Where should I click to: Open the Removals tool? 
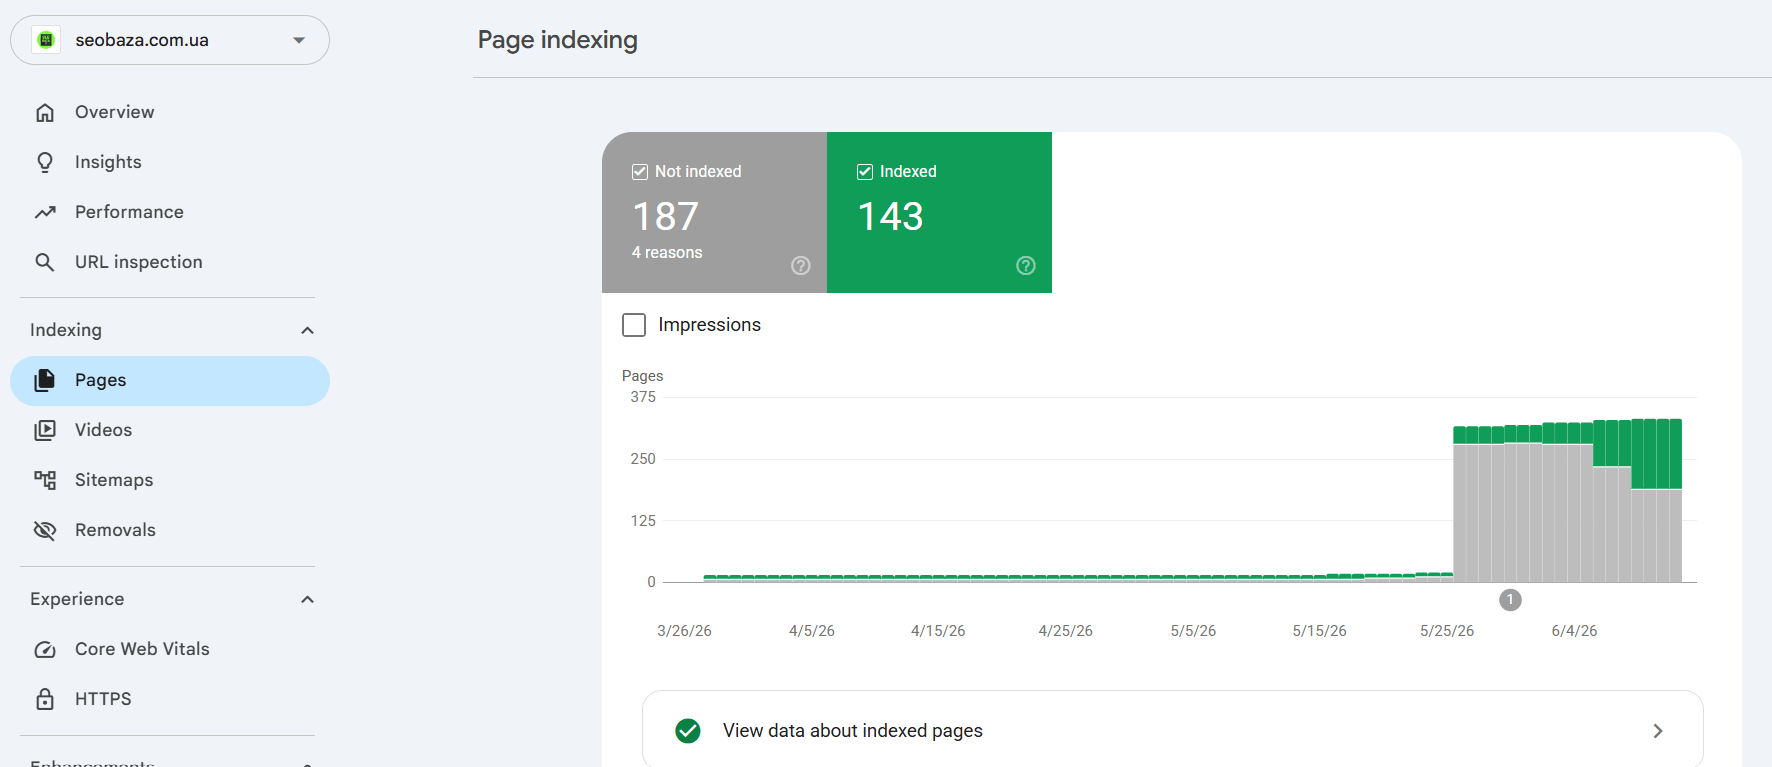pos(170,530)
